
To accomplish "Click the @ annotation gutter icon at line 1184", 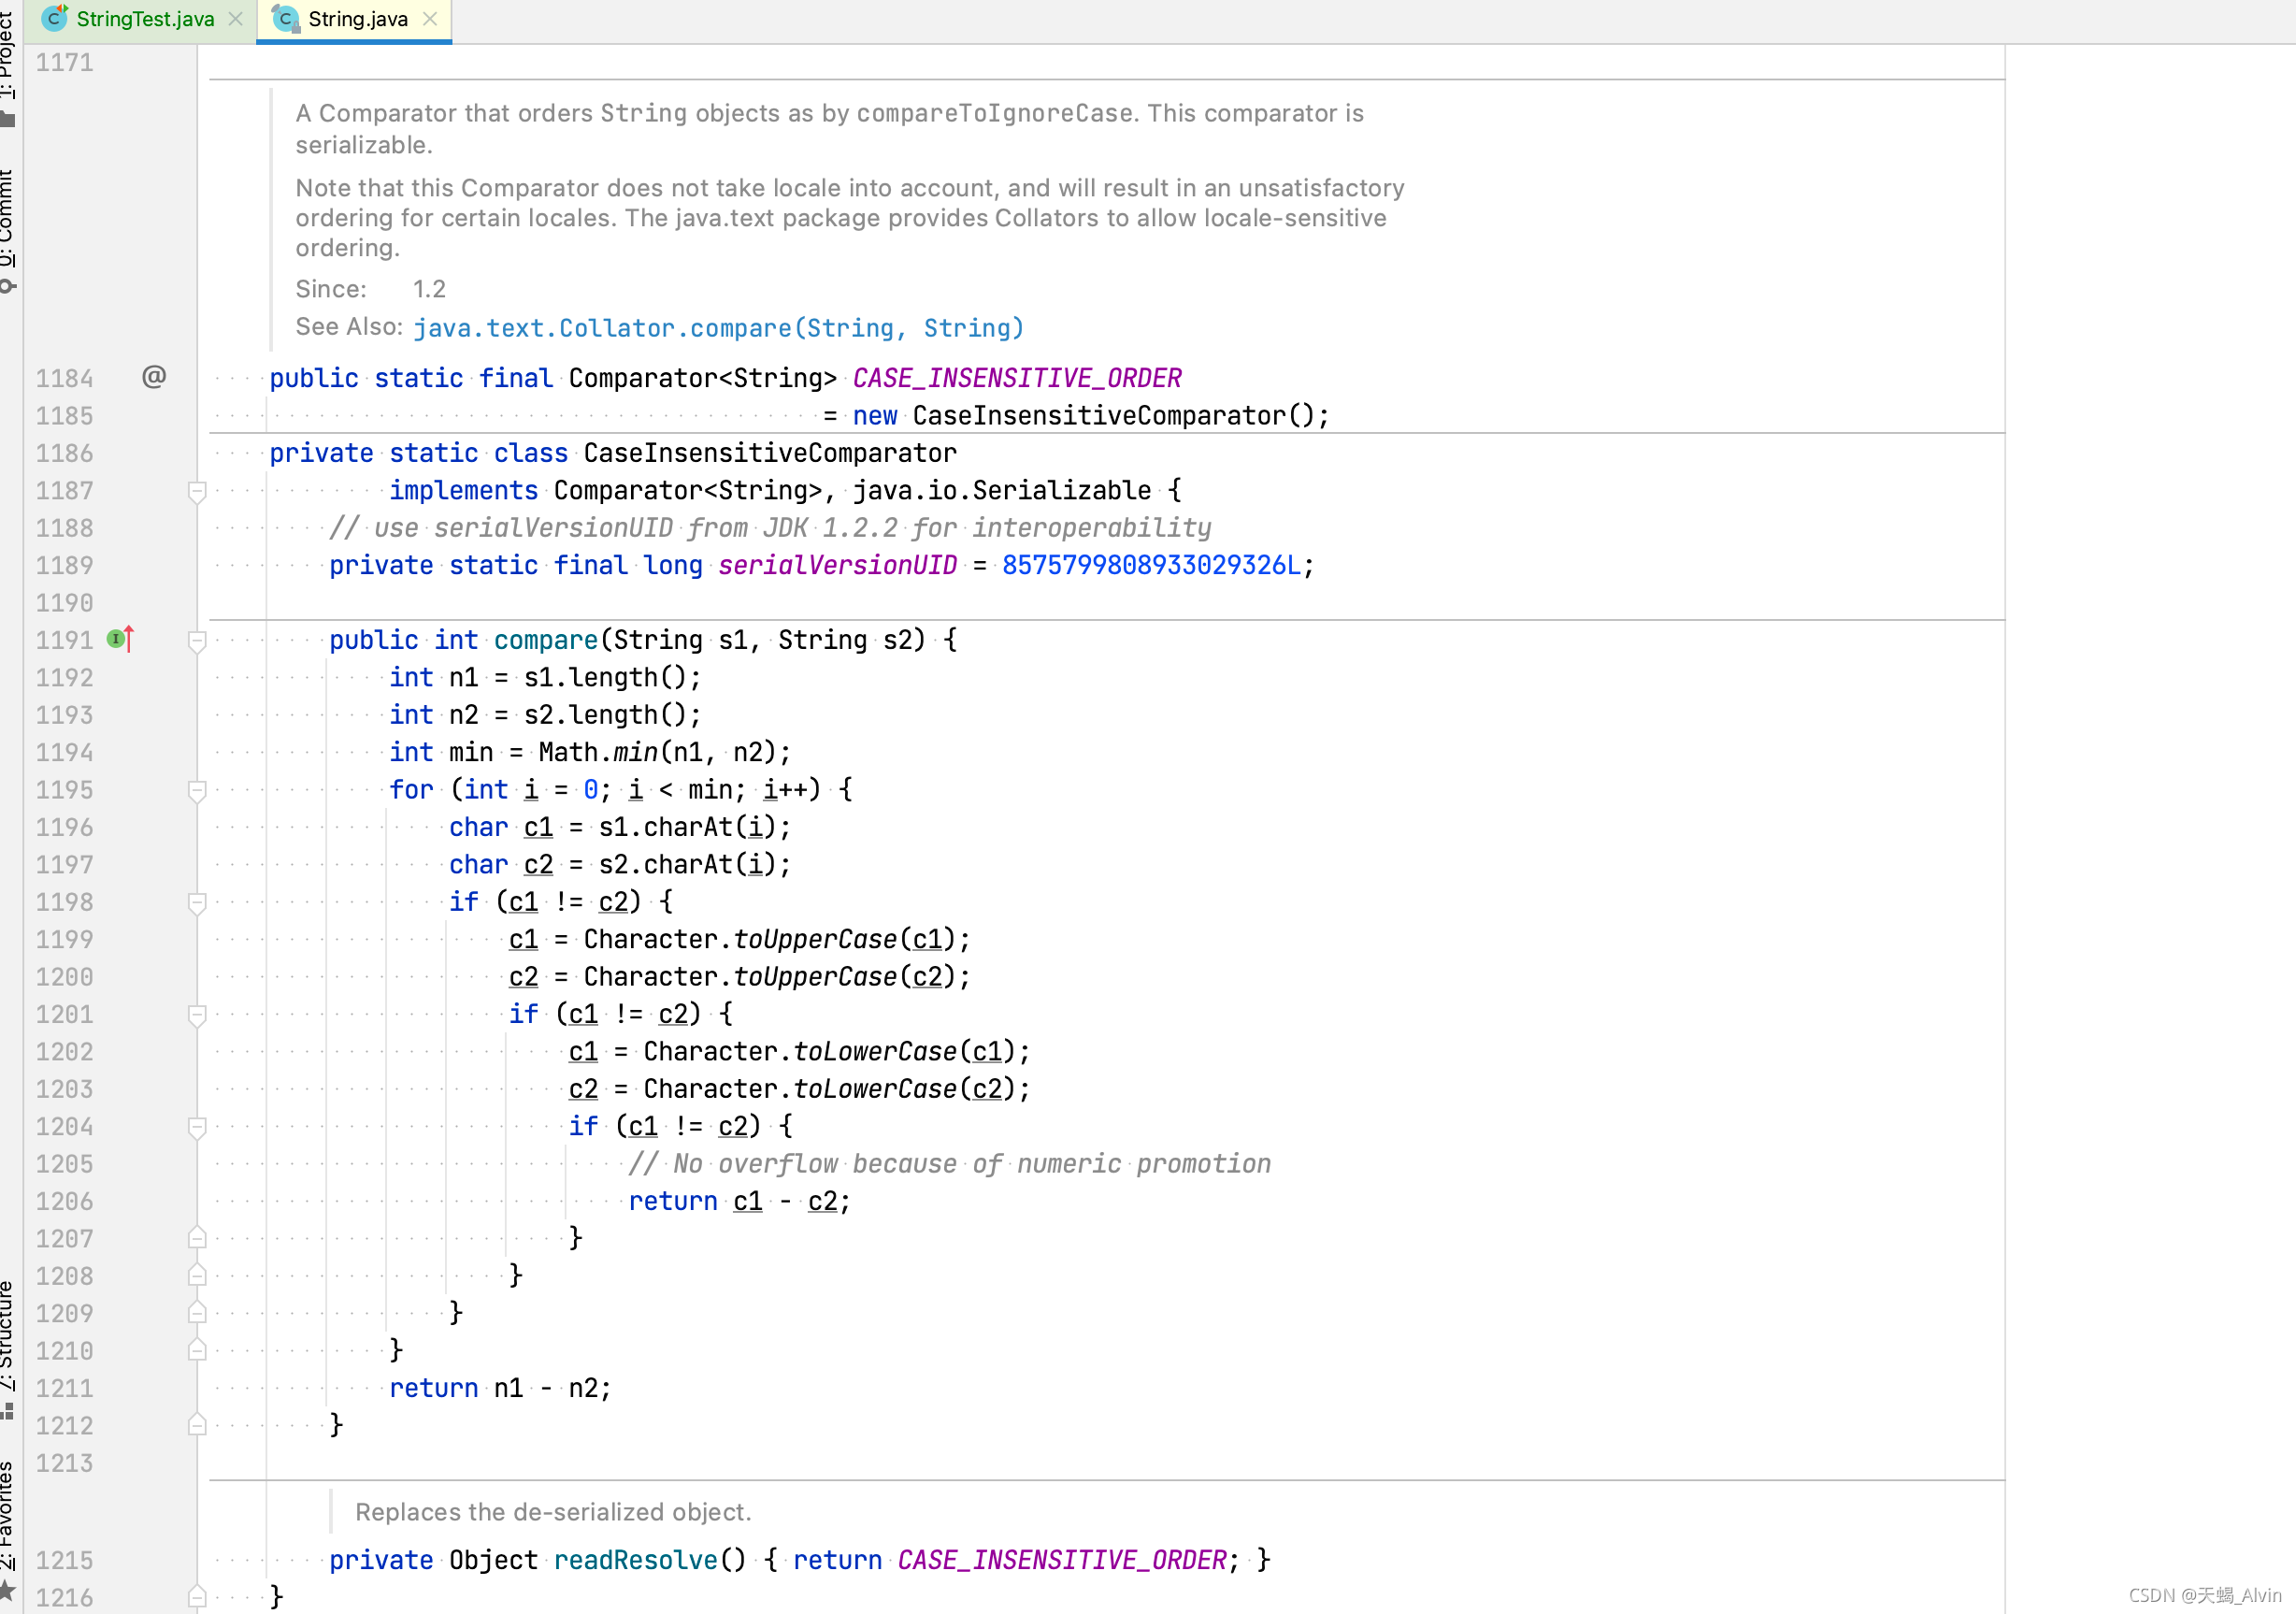I will coord(154,377).
